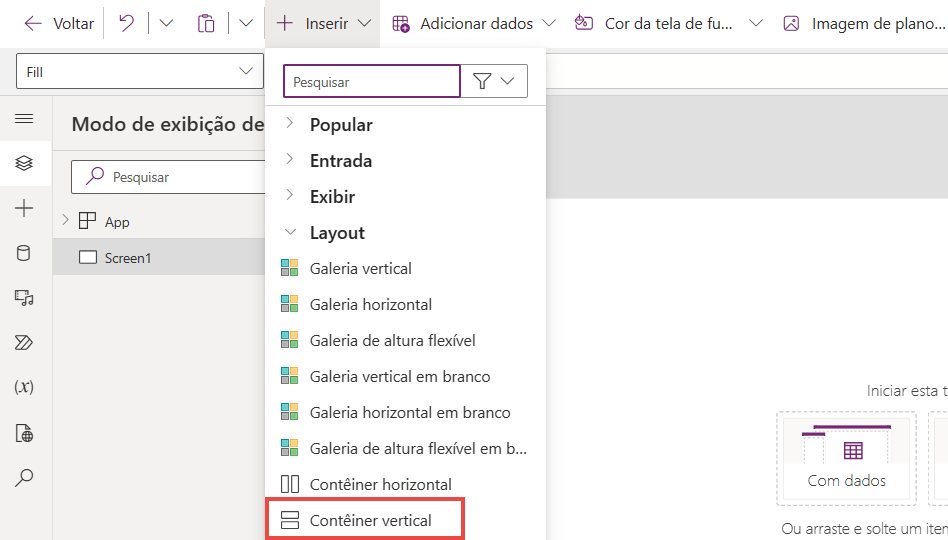Click the Voltar back arrow button

coord(59,24)
